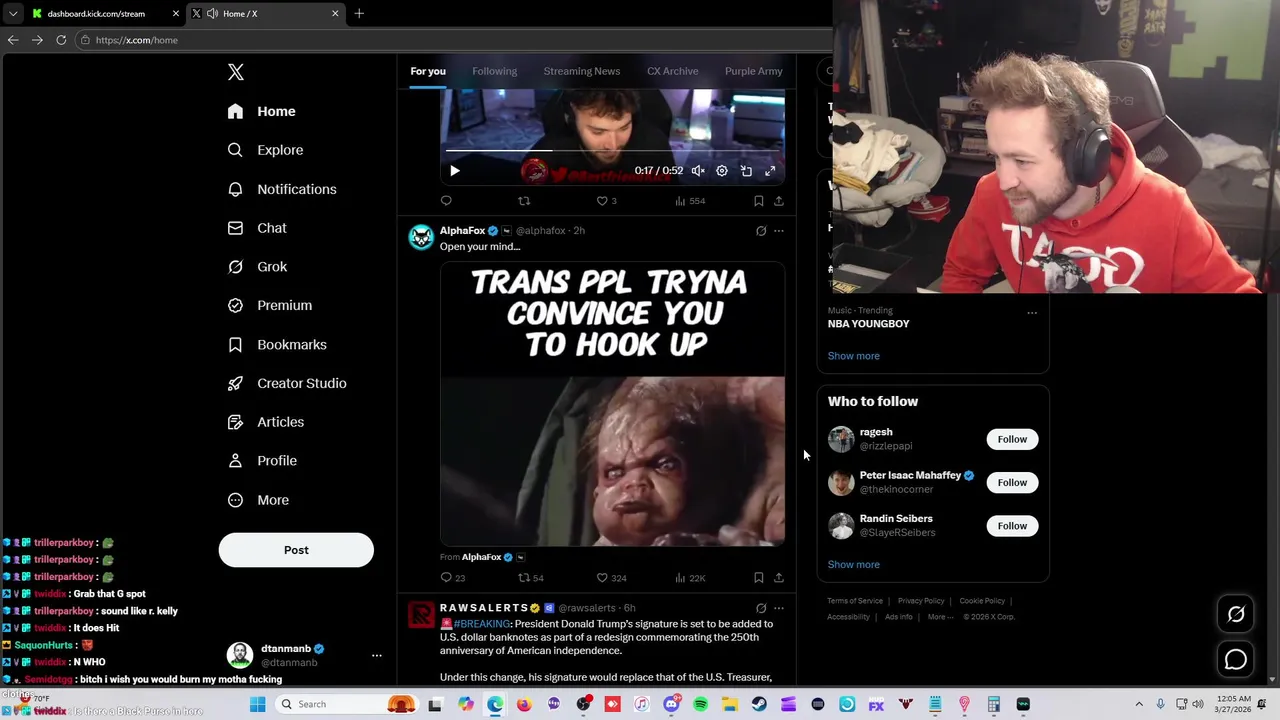Expand footer More menu
Viewport: 1280px width, 720px height.
[940, 617]
